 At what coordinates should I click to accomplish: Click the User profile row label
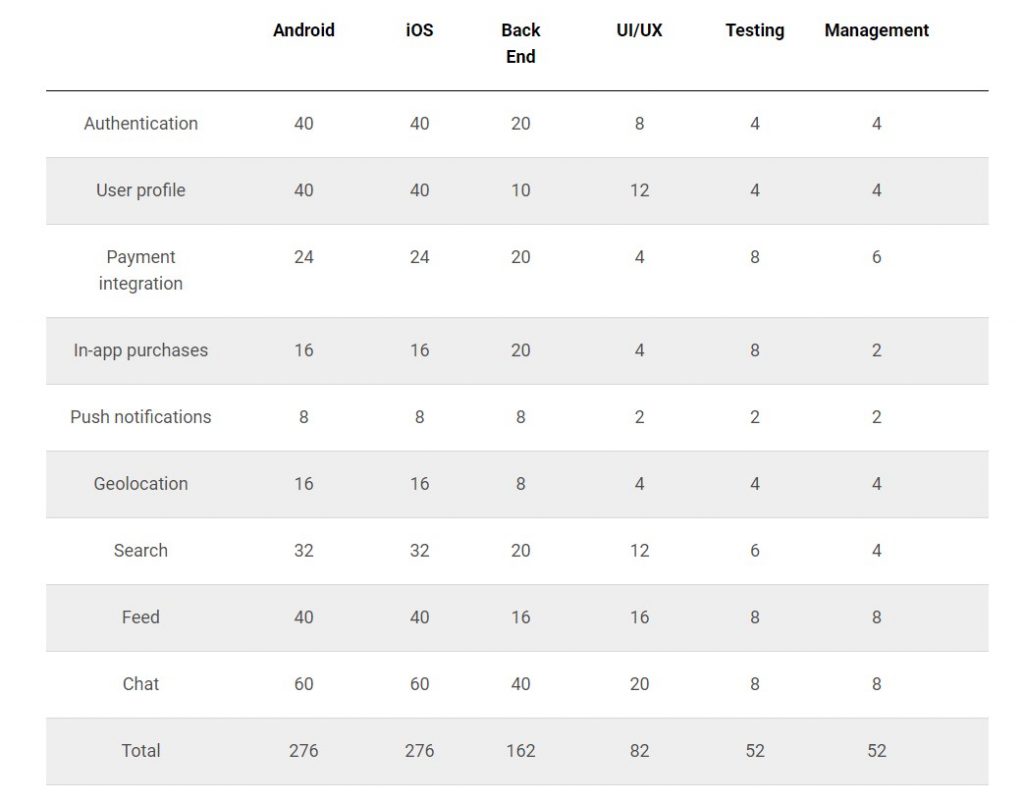click(141, 190)
